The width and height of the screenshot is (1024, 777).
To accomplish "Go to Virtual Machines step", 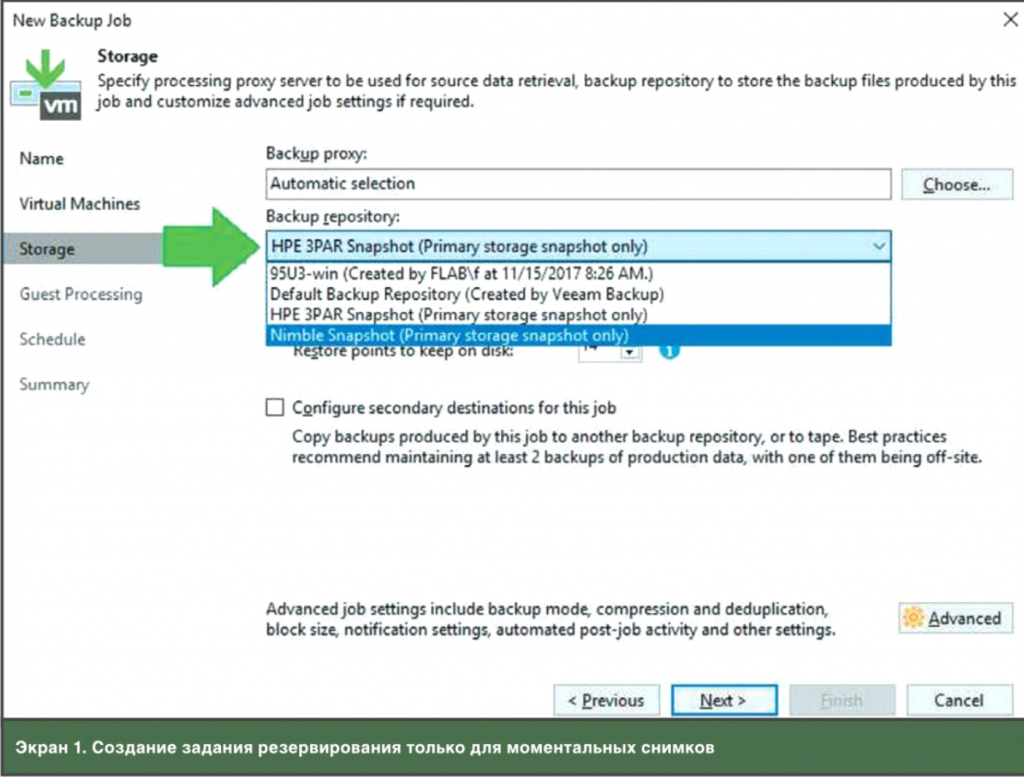I will tap(80, 204).
